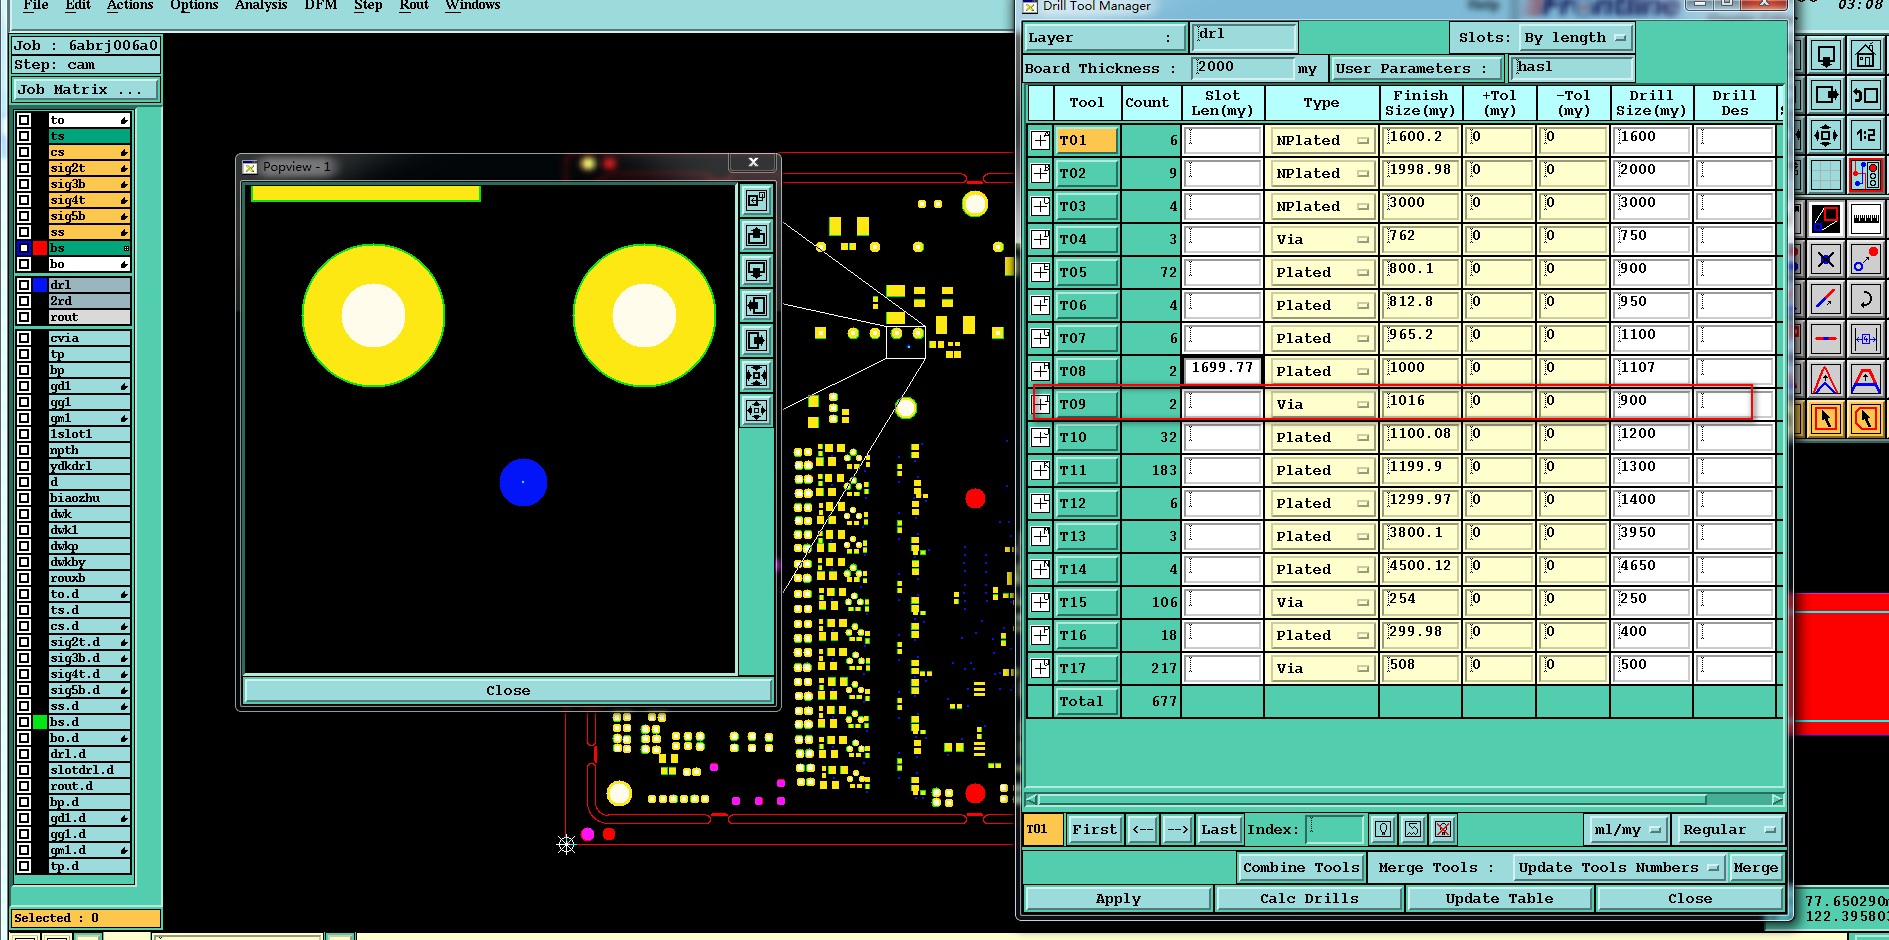The width and height of the screenshot is (1889, 940).
Task: Expand row T08 with the plus button
Action: [1041, 371]
